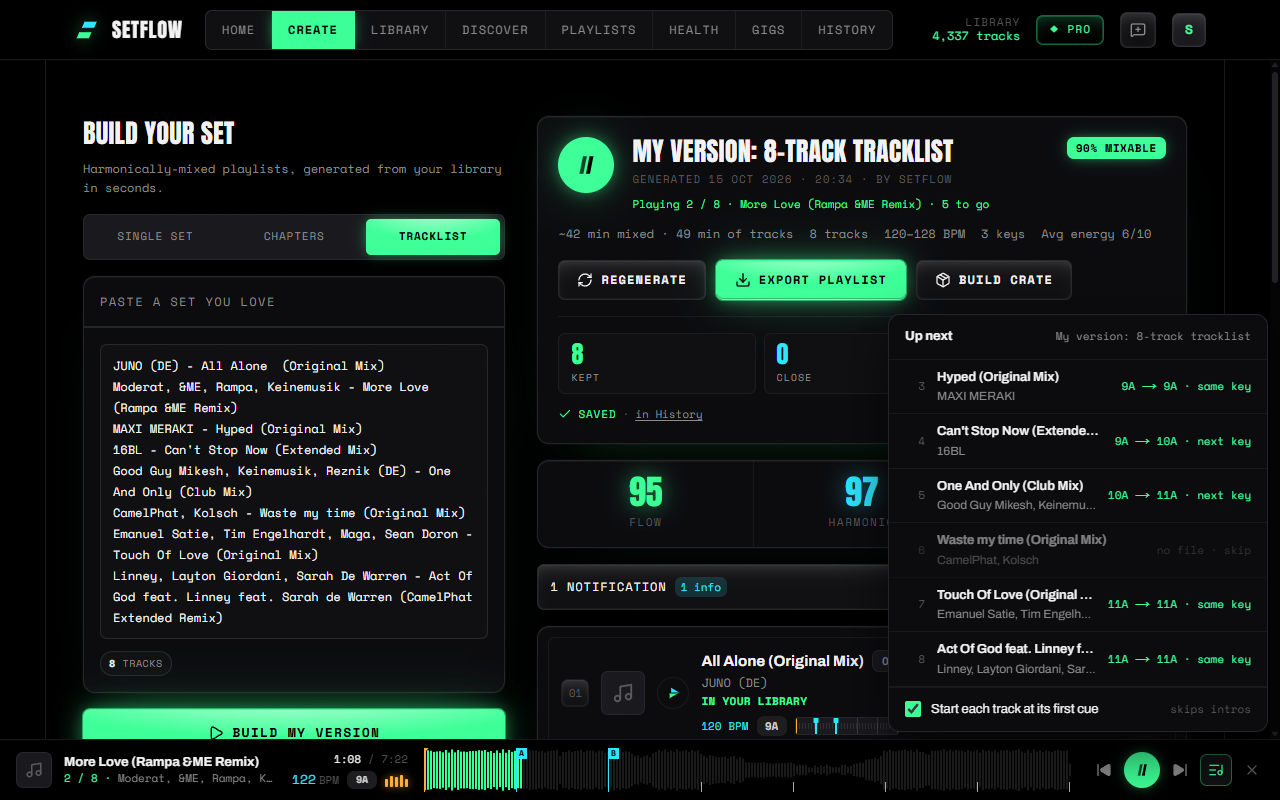The width and height of the screenshot is (1280, 800).
Task: Click the SETFLOW logo icon
Action: (87, 30)
